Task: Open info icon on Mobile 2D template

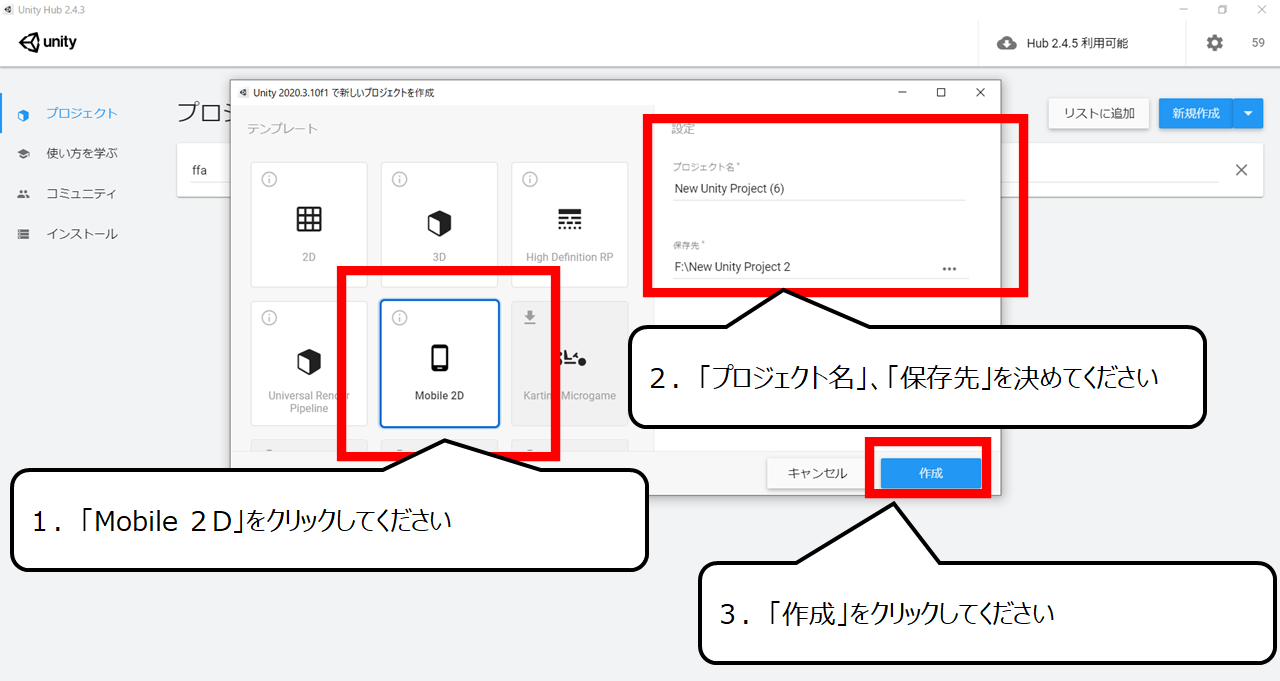Action: coord(399,317)
